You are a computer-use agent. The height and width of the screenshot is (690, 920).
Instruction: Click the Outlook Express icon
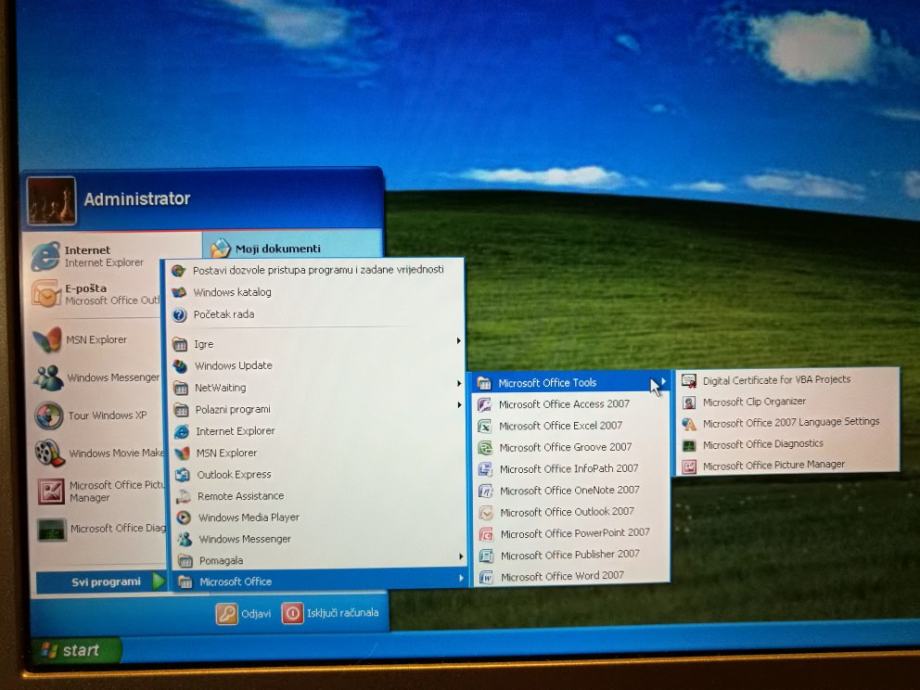pos(182,475)
